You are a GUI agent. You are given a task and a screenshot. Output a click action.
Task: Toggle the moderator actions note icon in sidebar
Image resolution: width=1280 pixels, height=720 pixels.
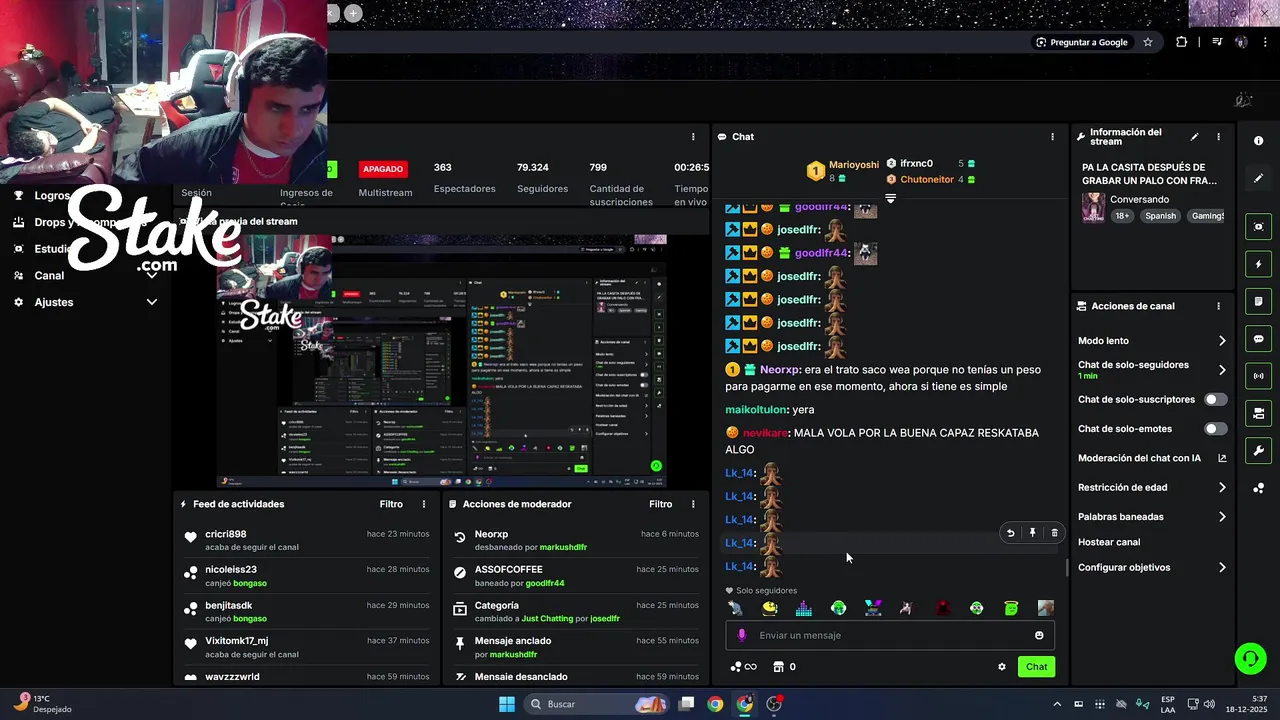tap(1259, 302)
